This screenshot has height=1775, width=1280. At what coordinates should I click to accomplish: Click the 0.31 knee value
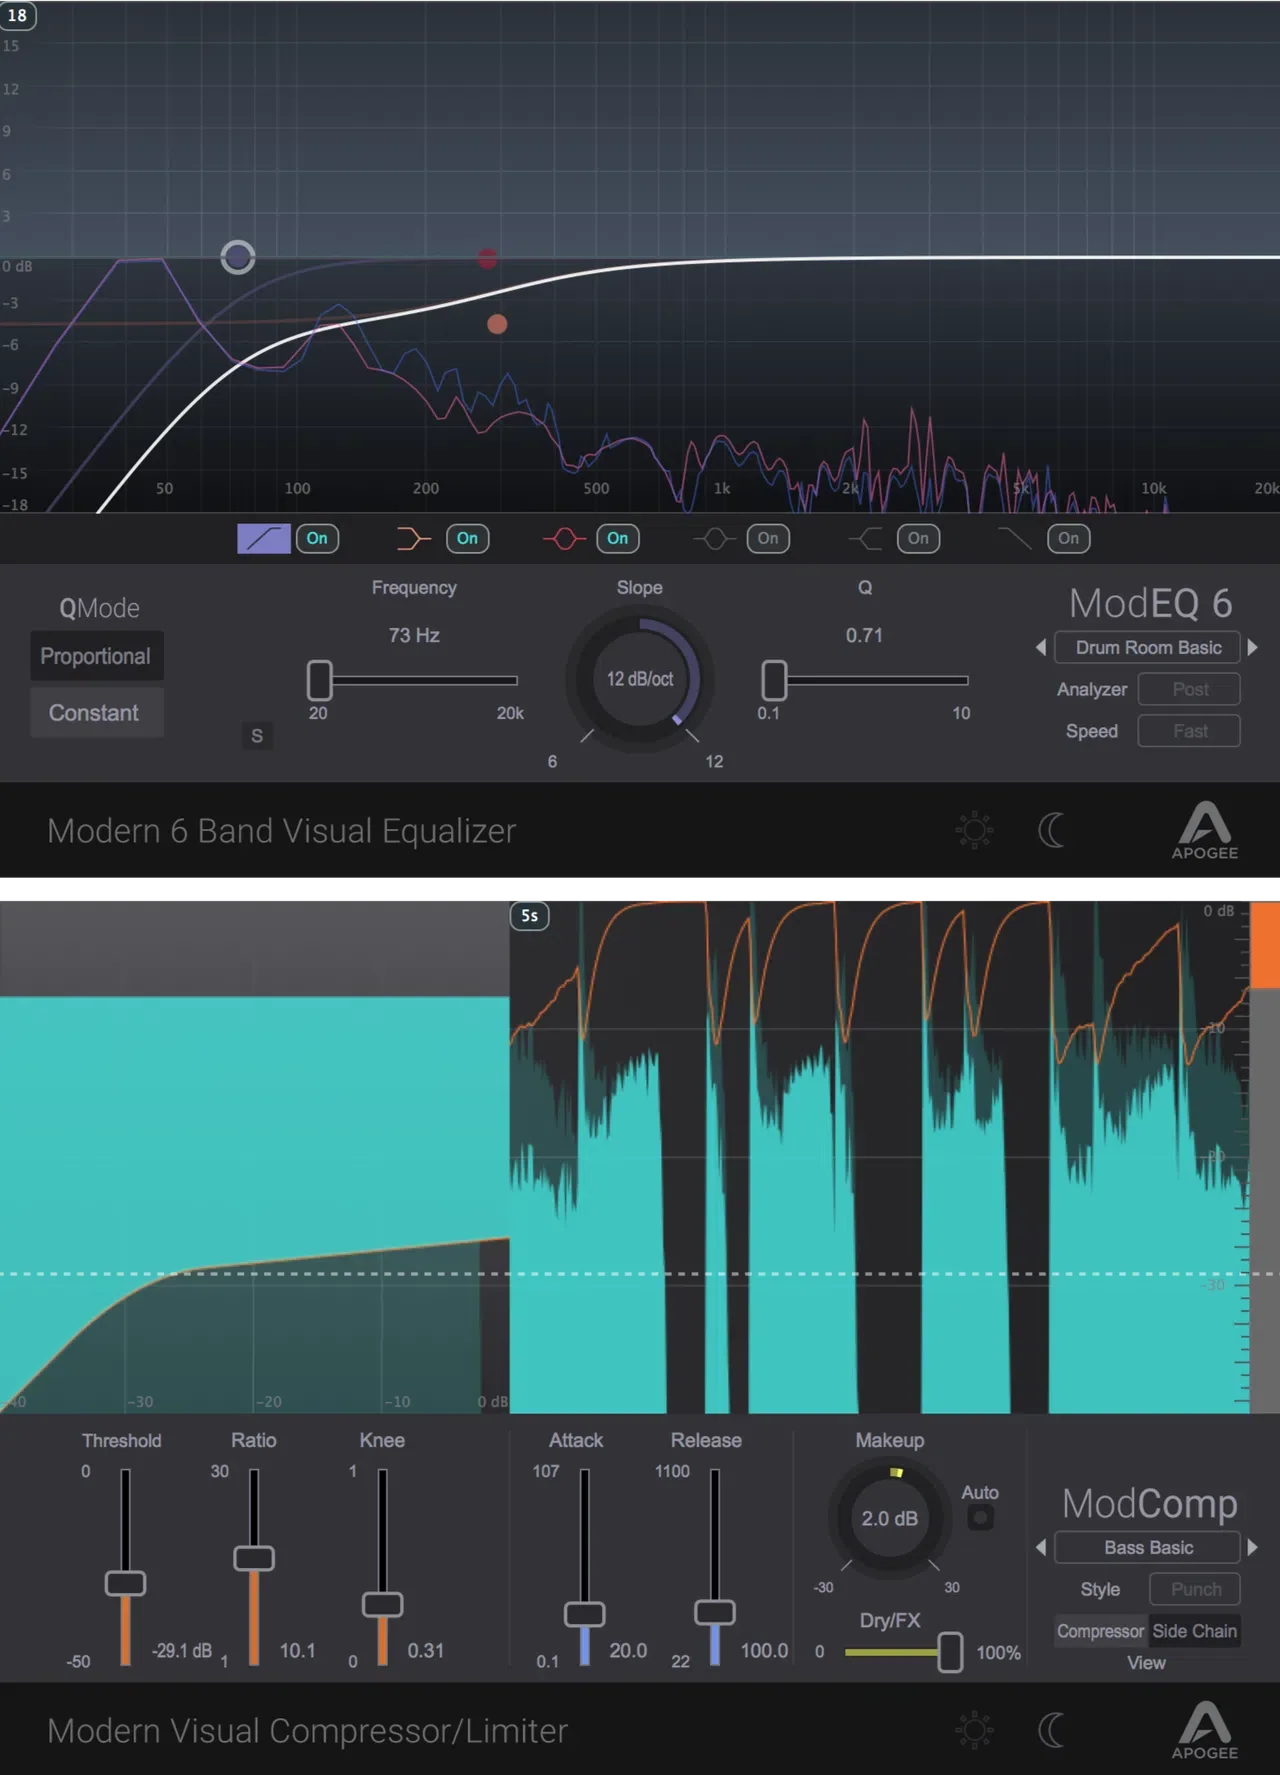click(425, 1650)
